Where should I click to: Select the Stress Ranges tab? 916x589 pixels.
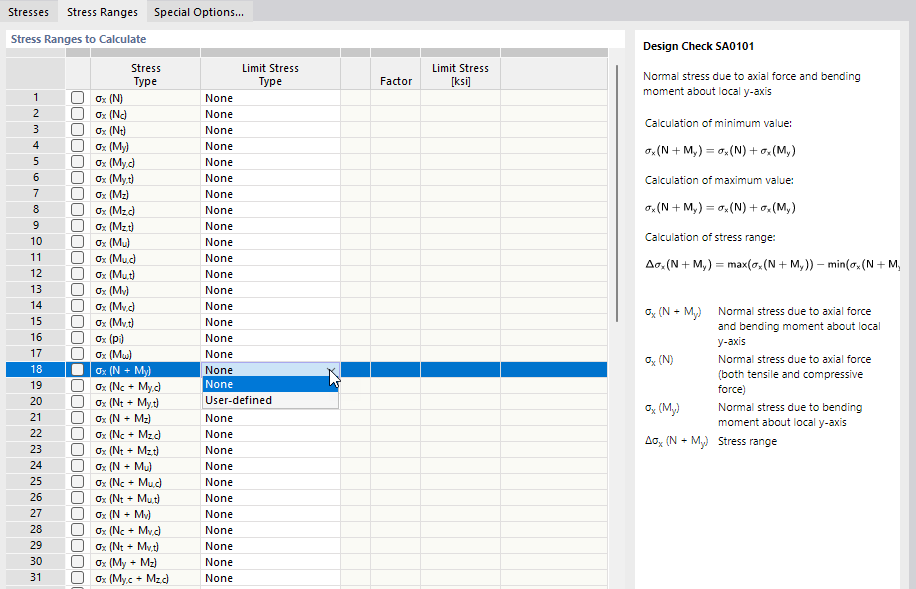[x=101, y=13]
